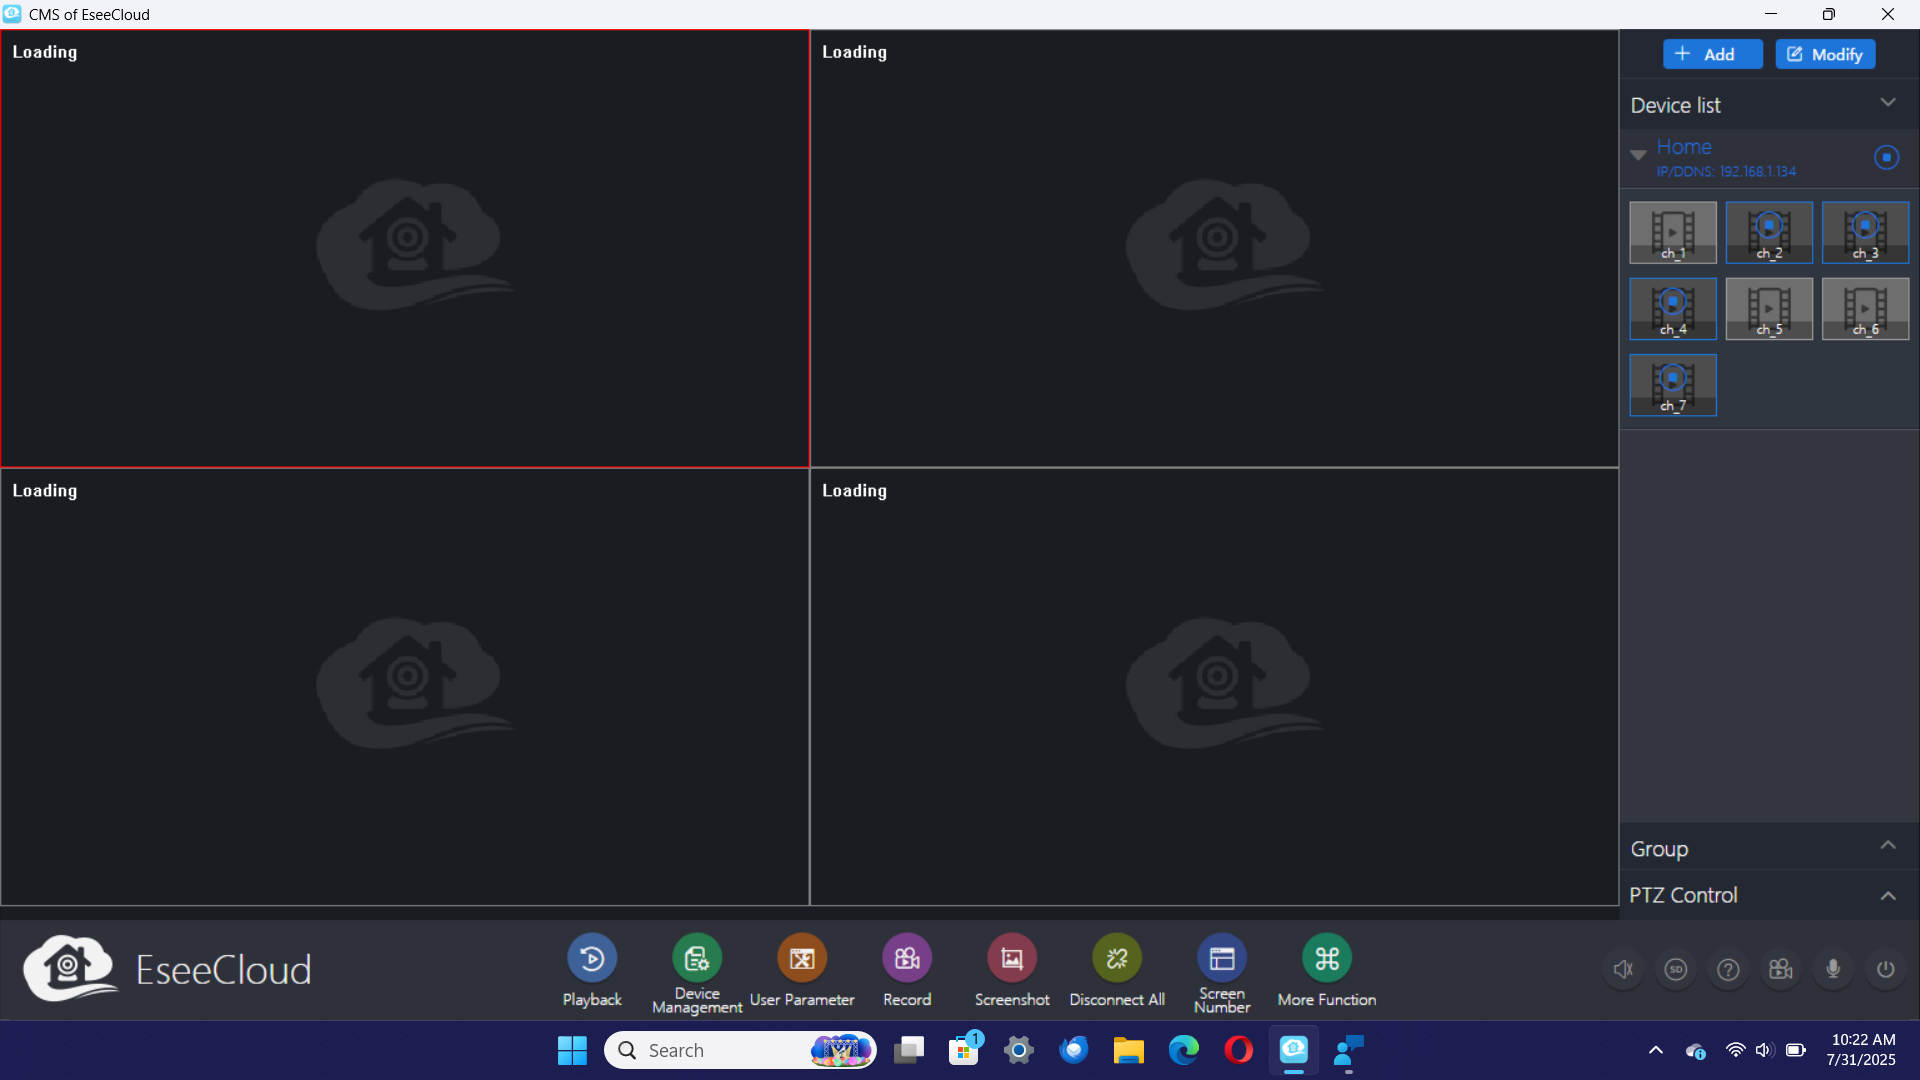Launch Opera browser from taskbar
1920x1080 pixels.
point(1239,1050)
